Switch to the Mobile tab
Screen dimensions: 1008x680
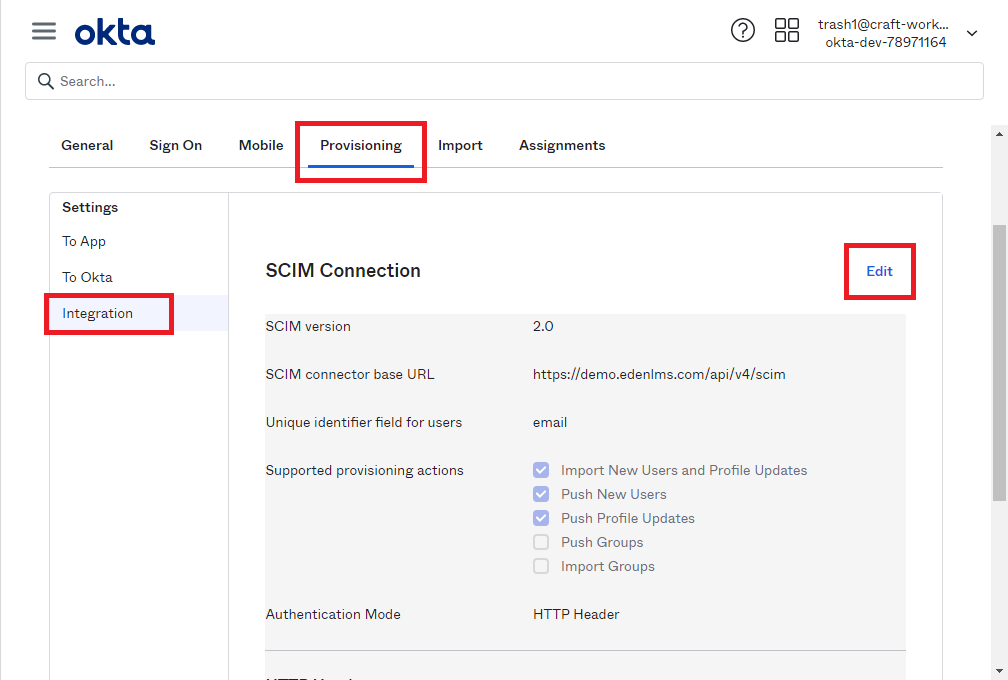tap(261, 145)
